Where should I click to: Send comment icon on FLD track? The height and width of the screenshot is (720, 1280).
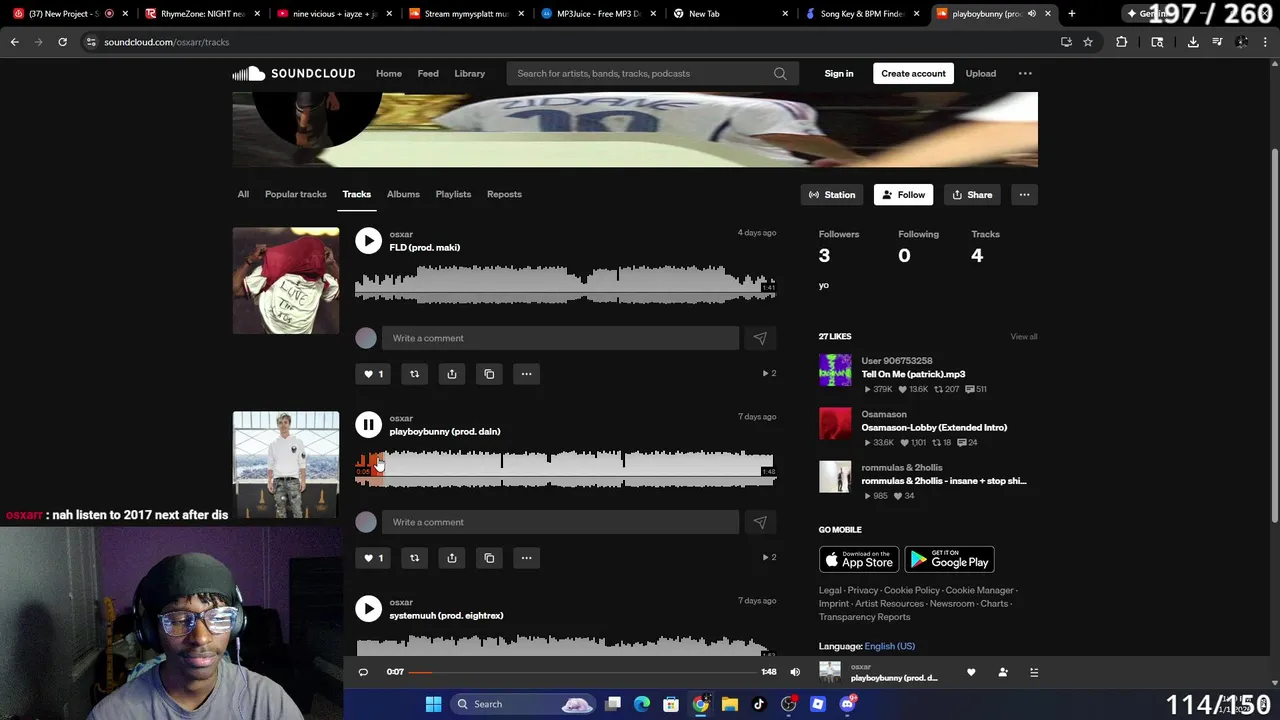[760, 338]
